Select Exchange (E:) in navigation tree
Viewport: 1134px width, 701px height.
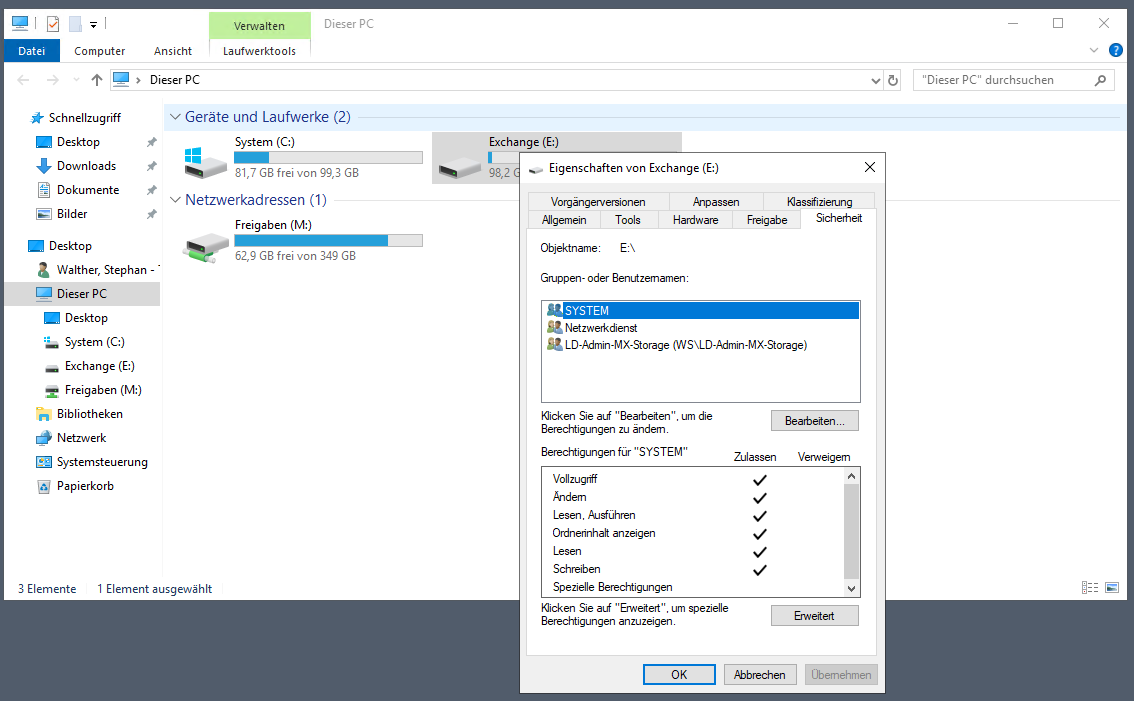99,365
